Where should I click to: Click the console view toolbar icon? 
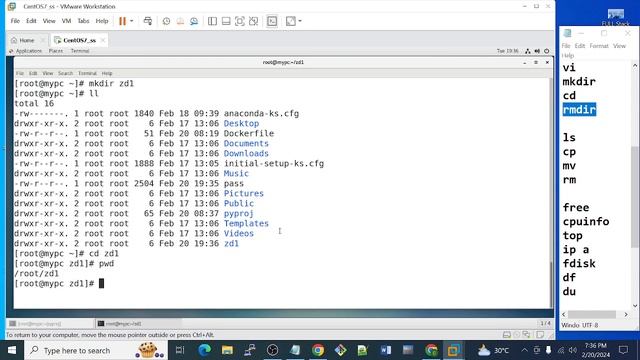point(272,21)
